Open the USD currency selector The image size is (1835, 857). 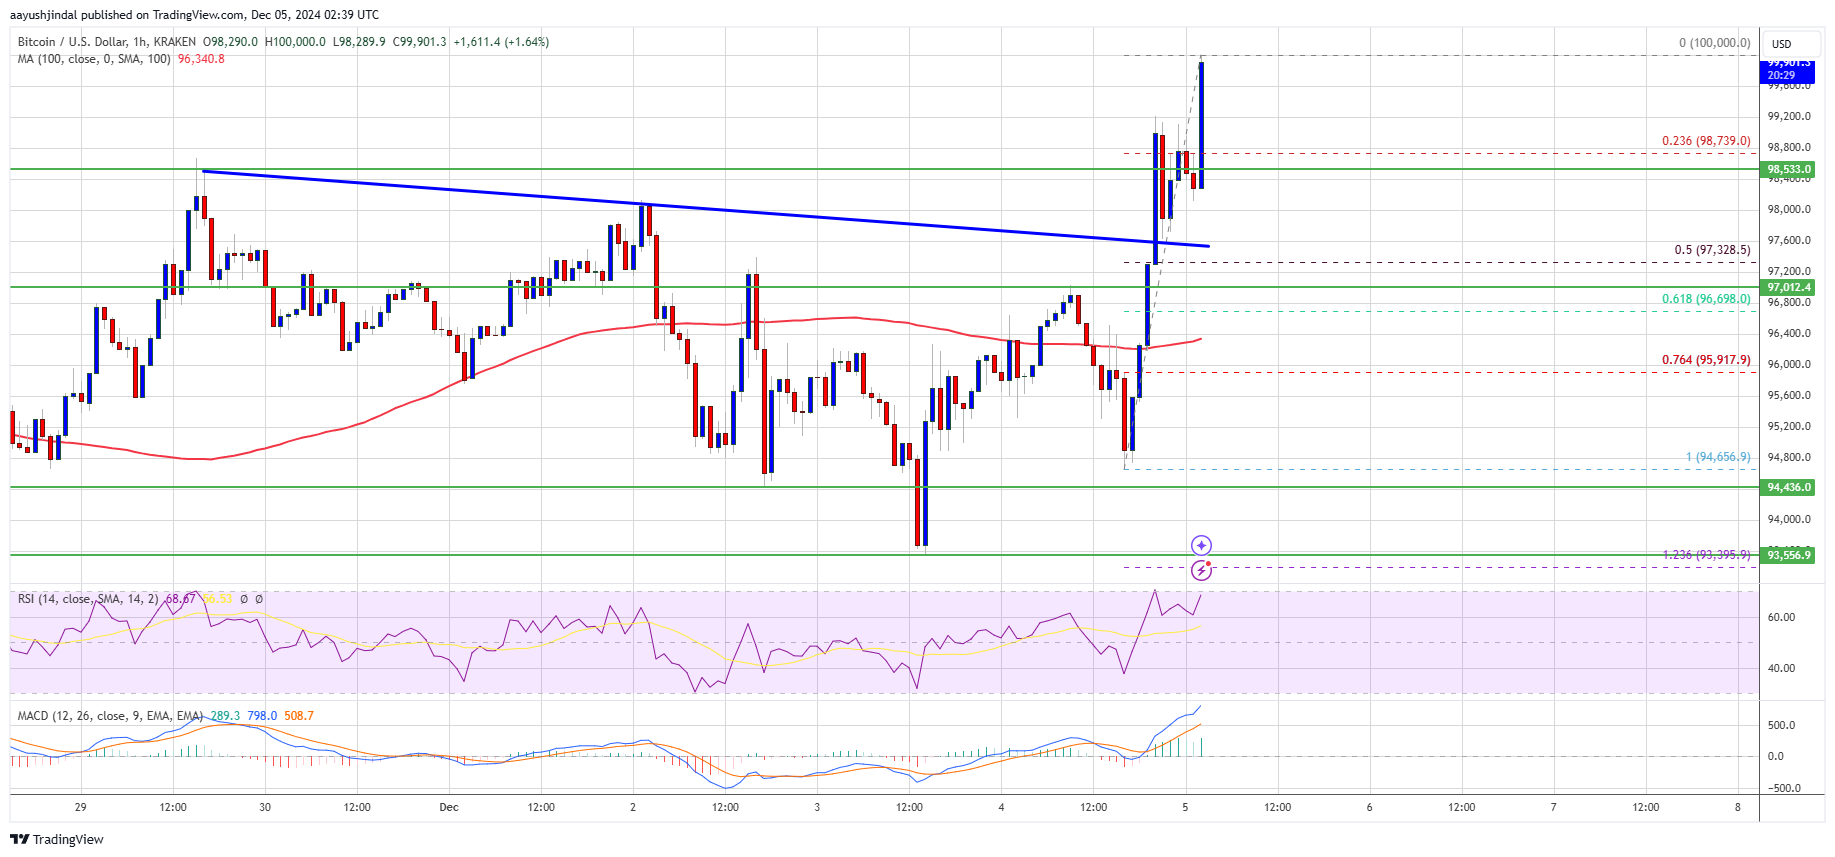pos(1781,44)
